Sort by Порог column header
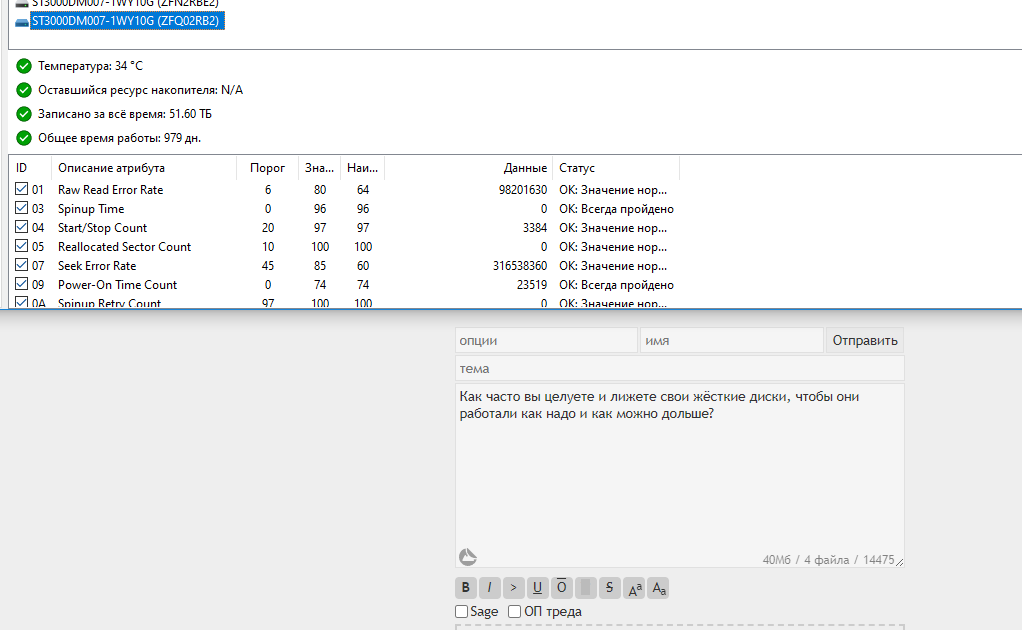The image size is (1022, 630). 267,168
